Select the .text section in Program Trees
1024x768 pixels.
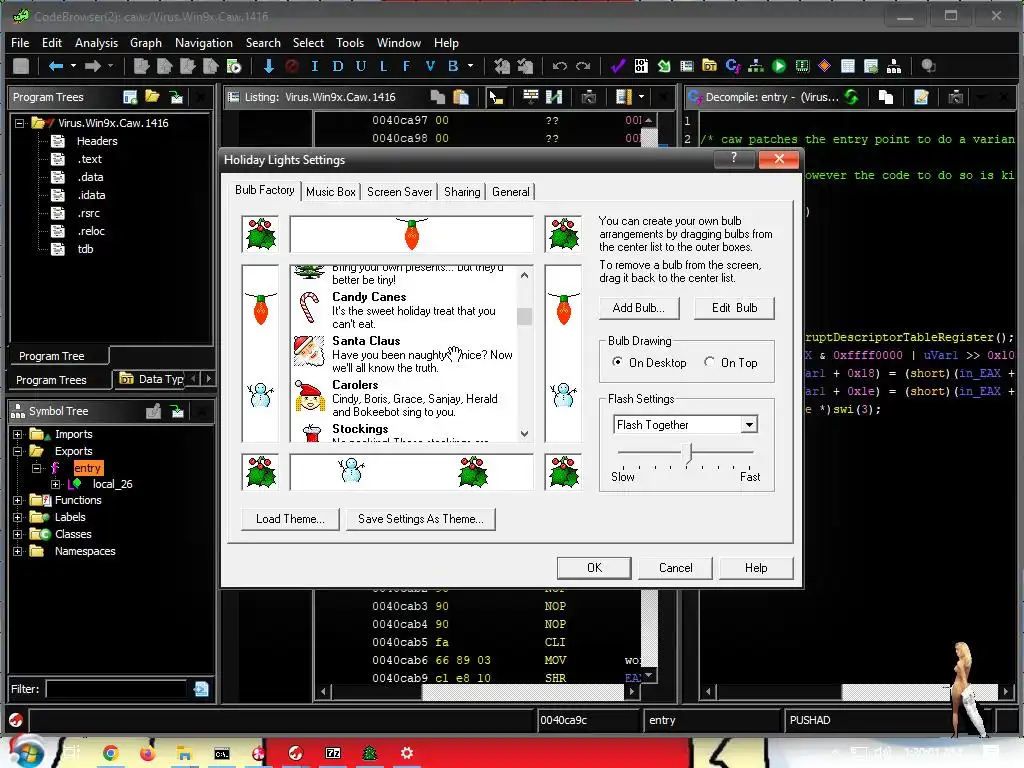click(x=89, y=159)
